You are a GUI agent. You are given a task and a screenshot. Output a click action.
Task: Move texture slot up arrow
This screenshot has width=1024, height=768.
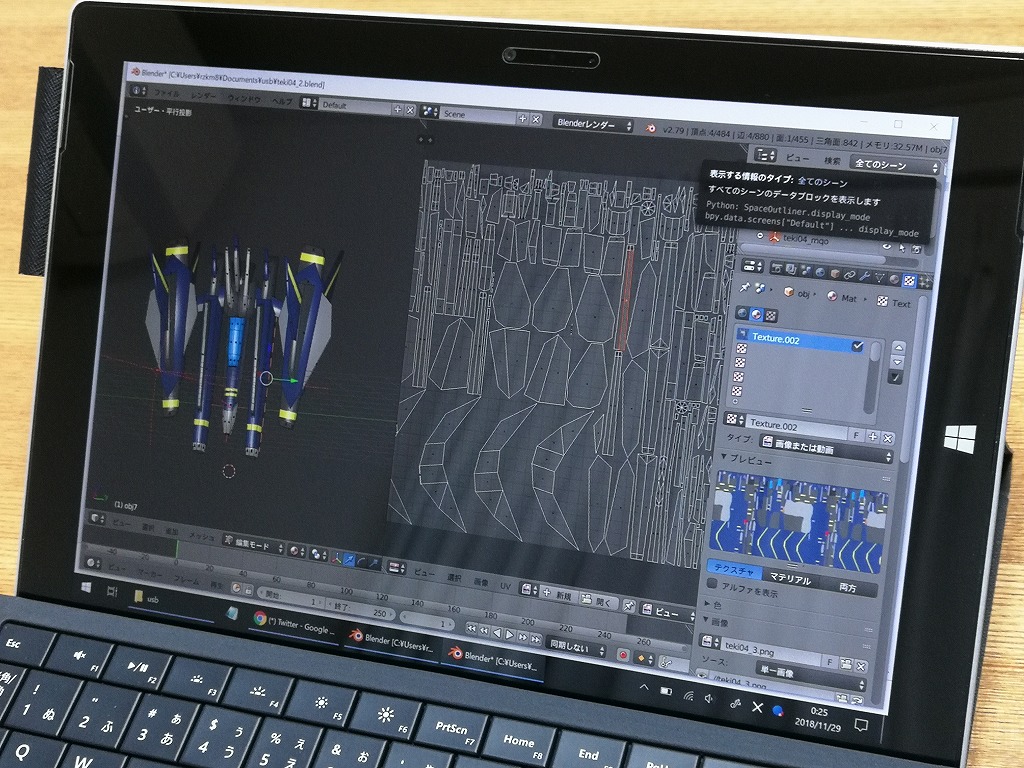pos(899,347)
